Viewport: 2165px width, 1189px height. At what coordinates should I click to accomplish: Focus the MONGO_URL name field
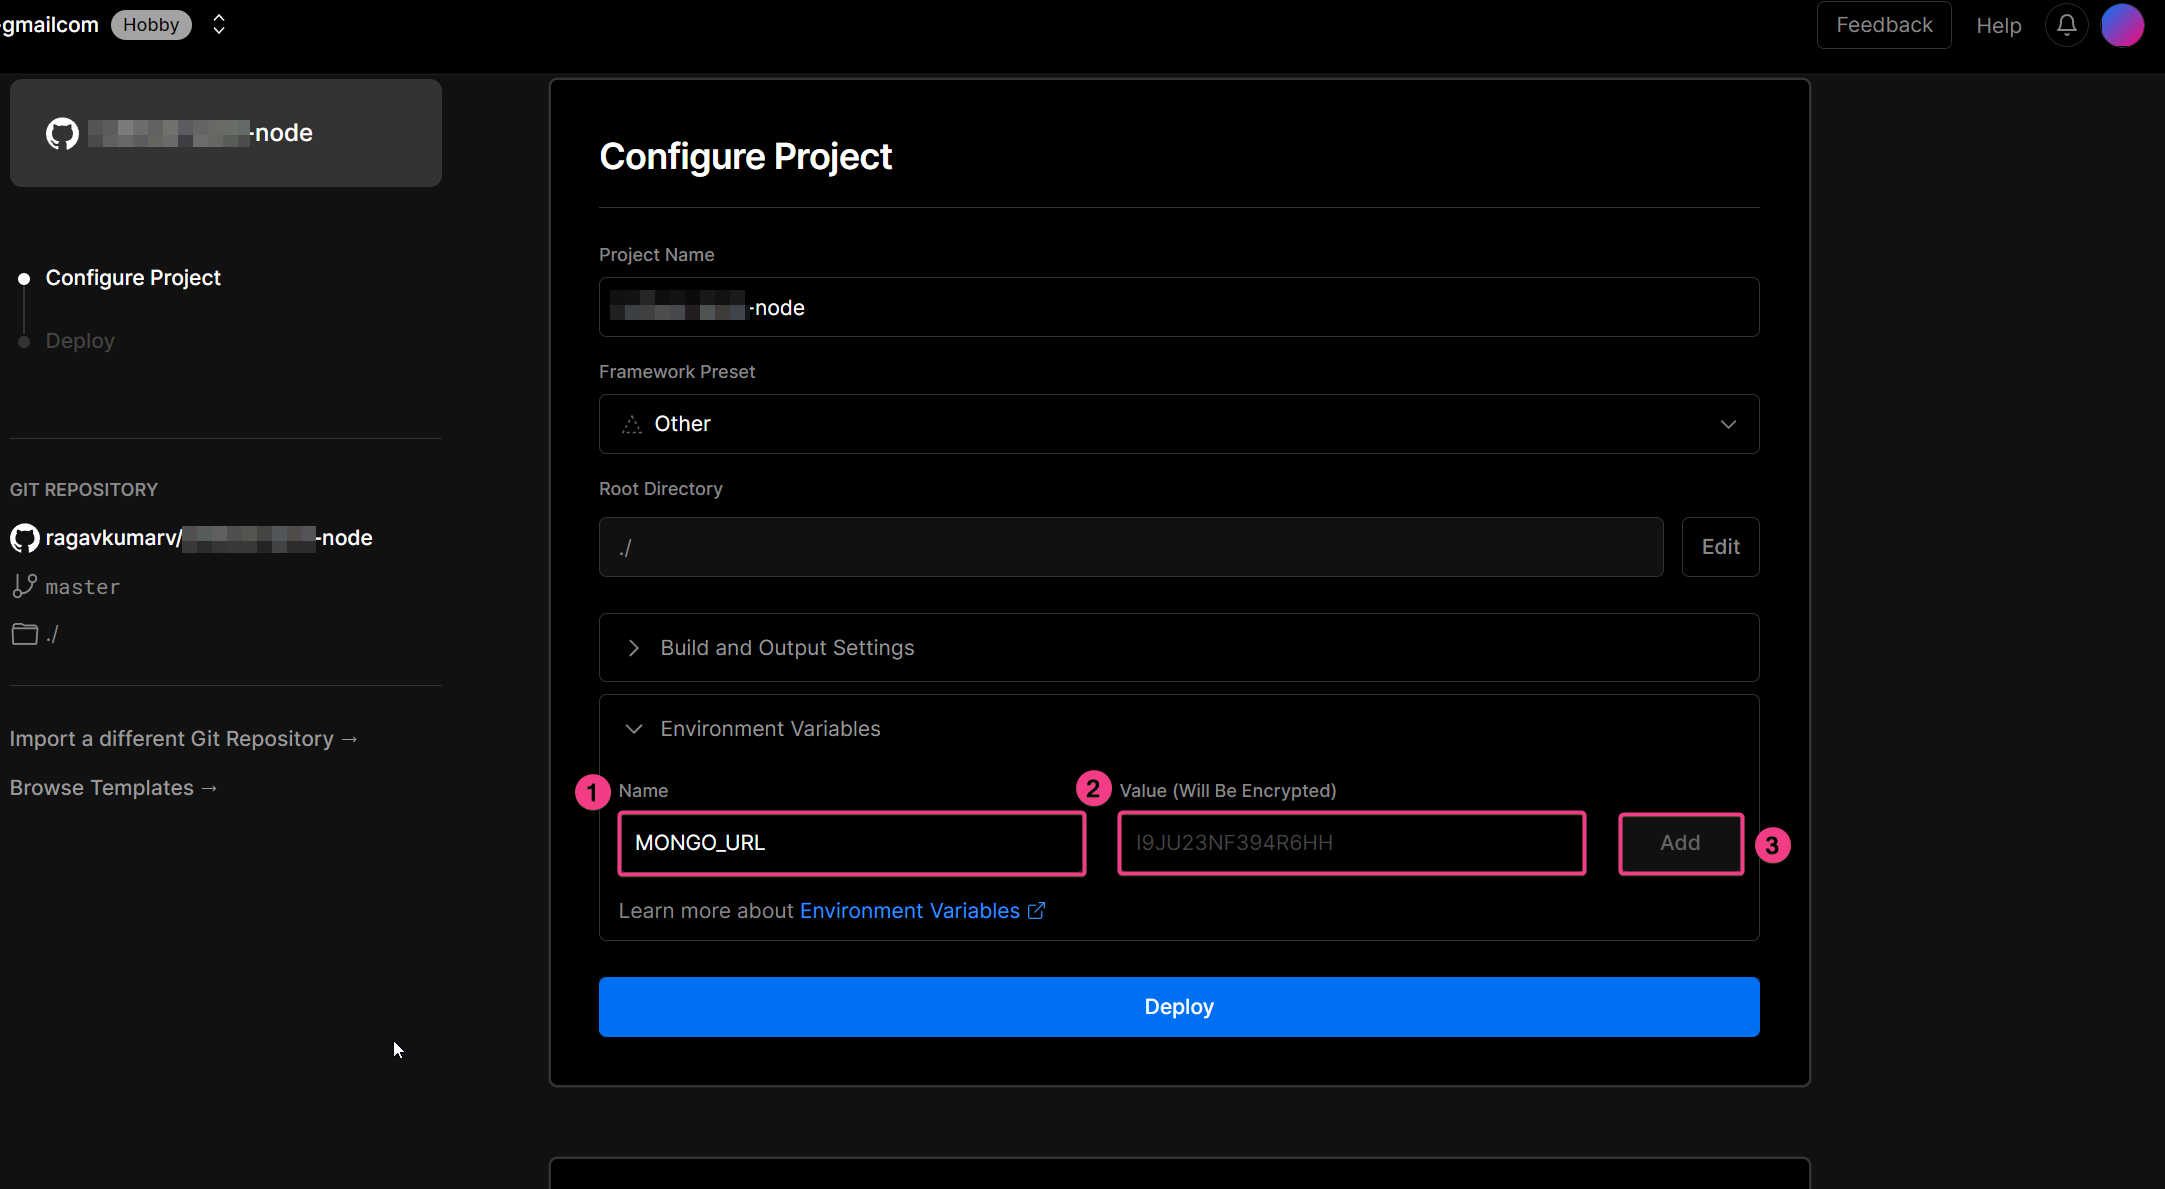tap(851, 843)
